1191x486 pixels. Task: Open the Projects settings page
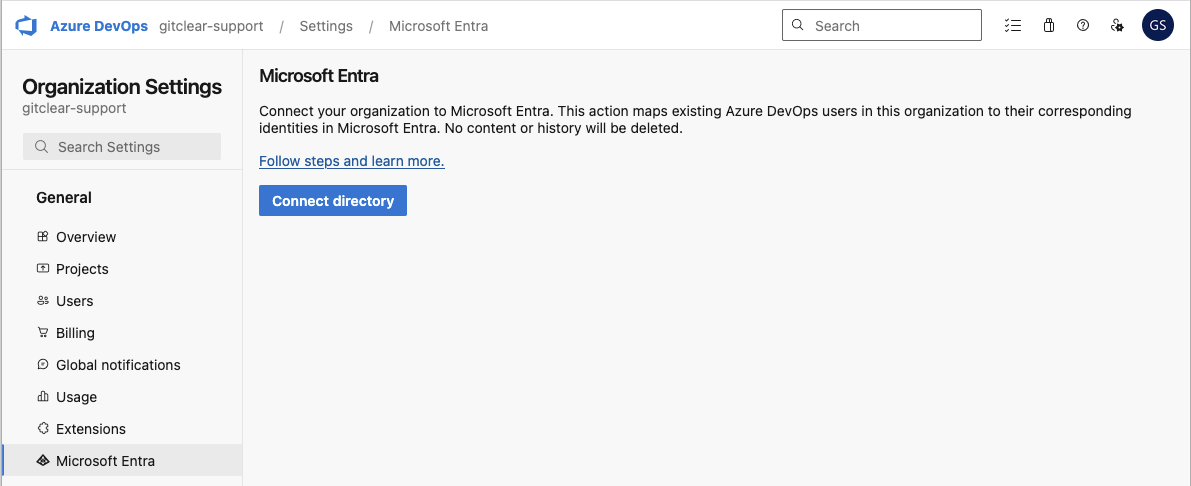click(x=82, y=269)
